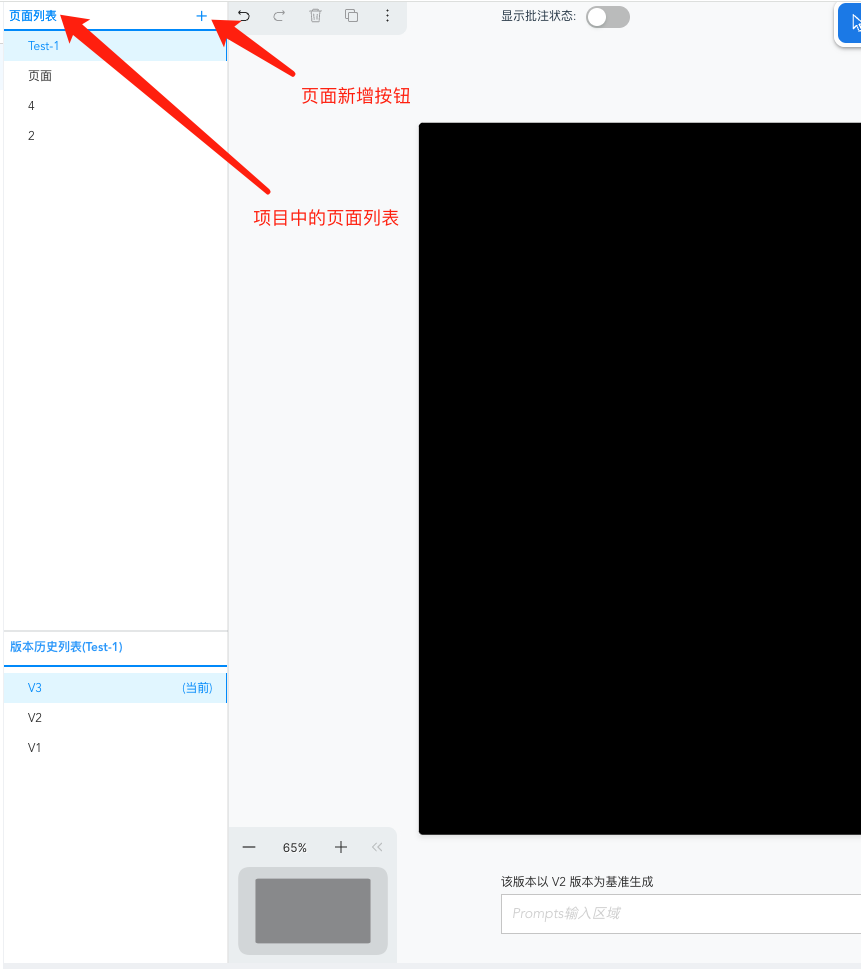Open the three-dot more options icon
The width and height of the screenshot is (861, 969).
[387, 17]
